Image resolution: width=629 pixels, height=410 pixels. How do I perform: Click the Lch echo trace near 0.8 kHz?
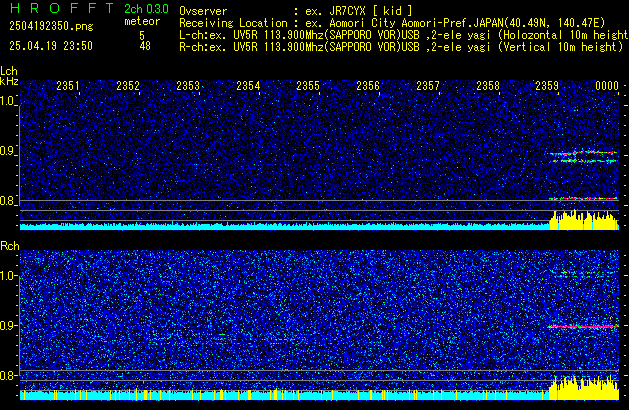point(583,198)
